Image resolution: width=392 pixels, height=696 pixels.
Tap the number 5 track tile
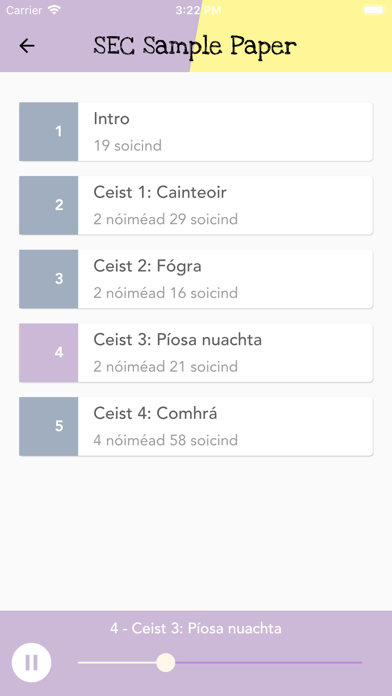click(x=49, y=427)
